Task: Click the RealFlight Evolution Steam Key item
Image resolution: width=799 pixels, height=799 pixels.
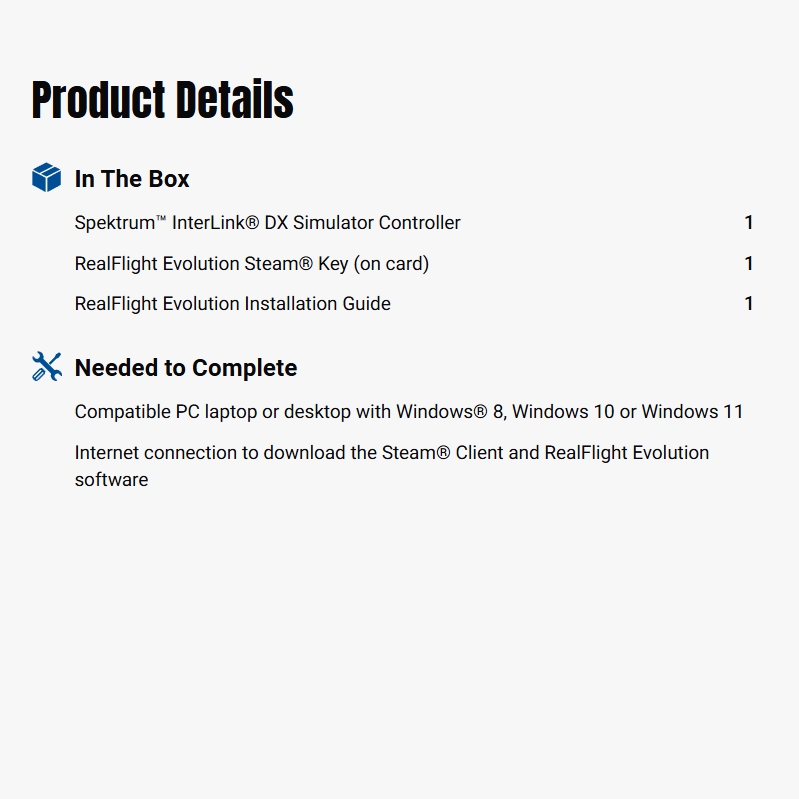Action: pyautogui.click(x=251, y=264)
